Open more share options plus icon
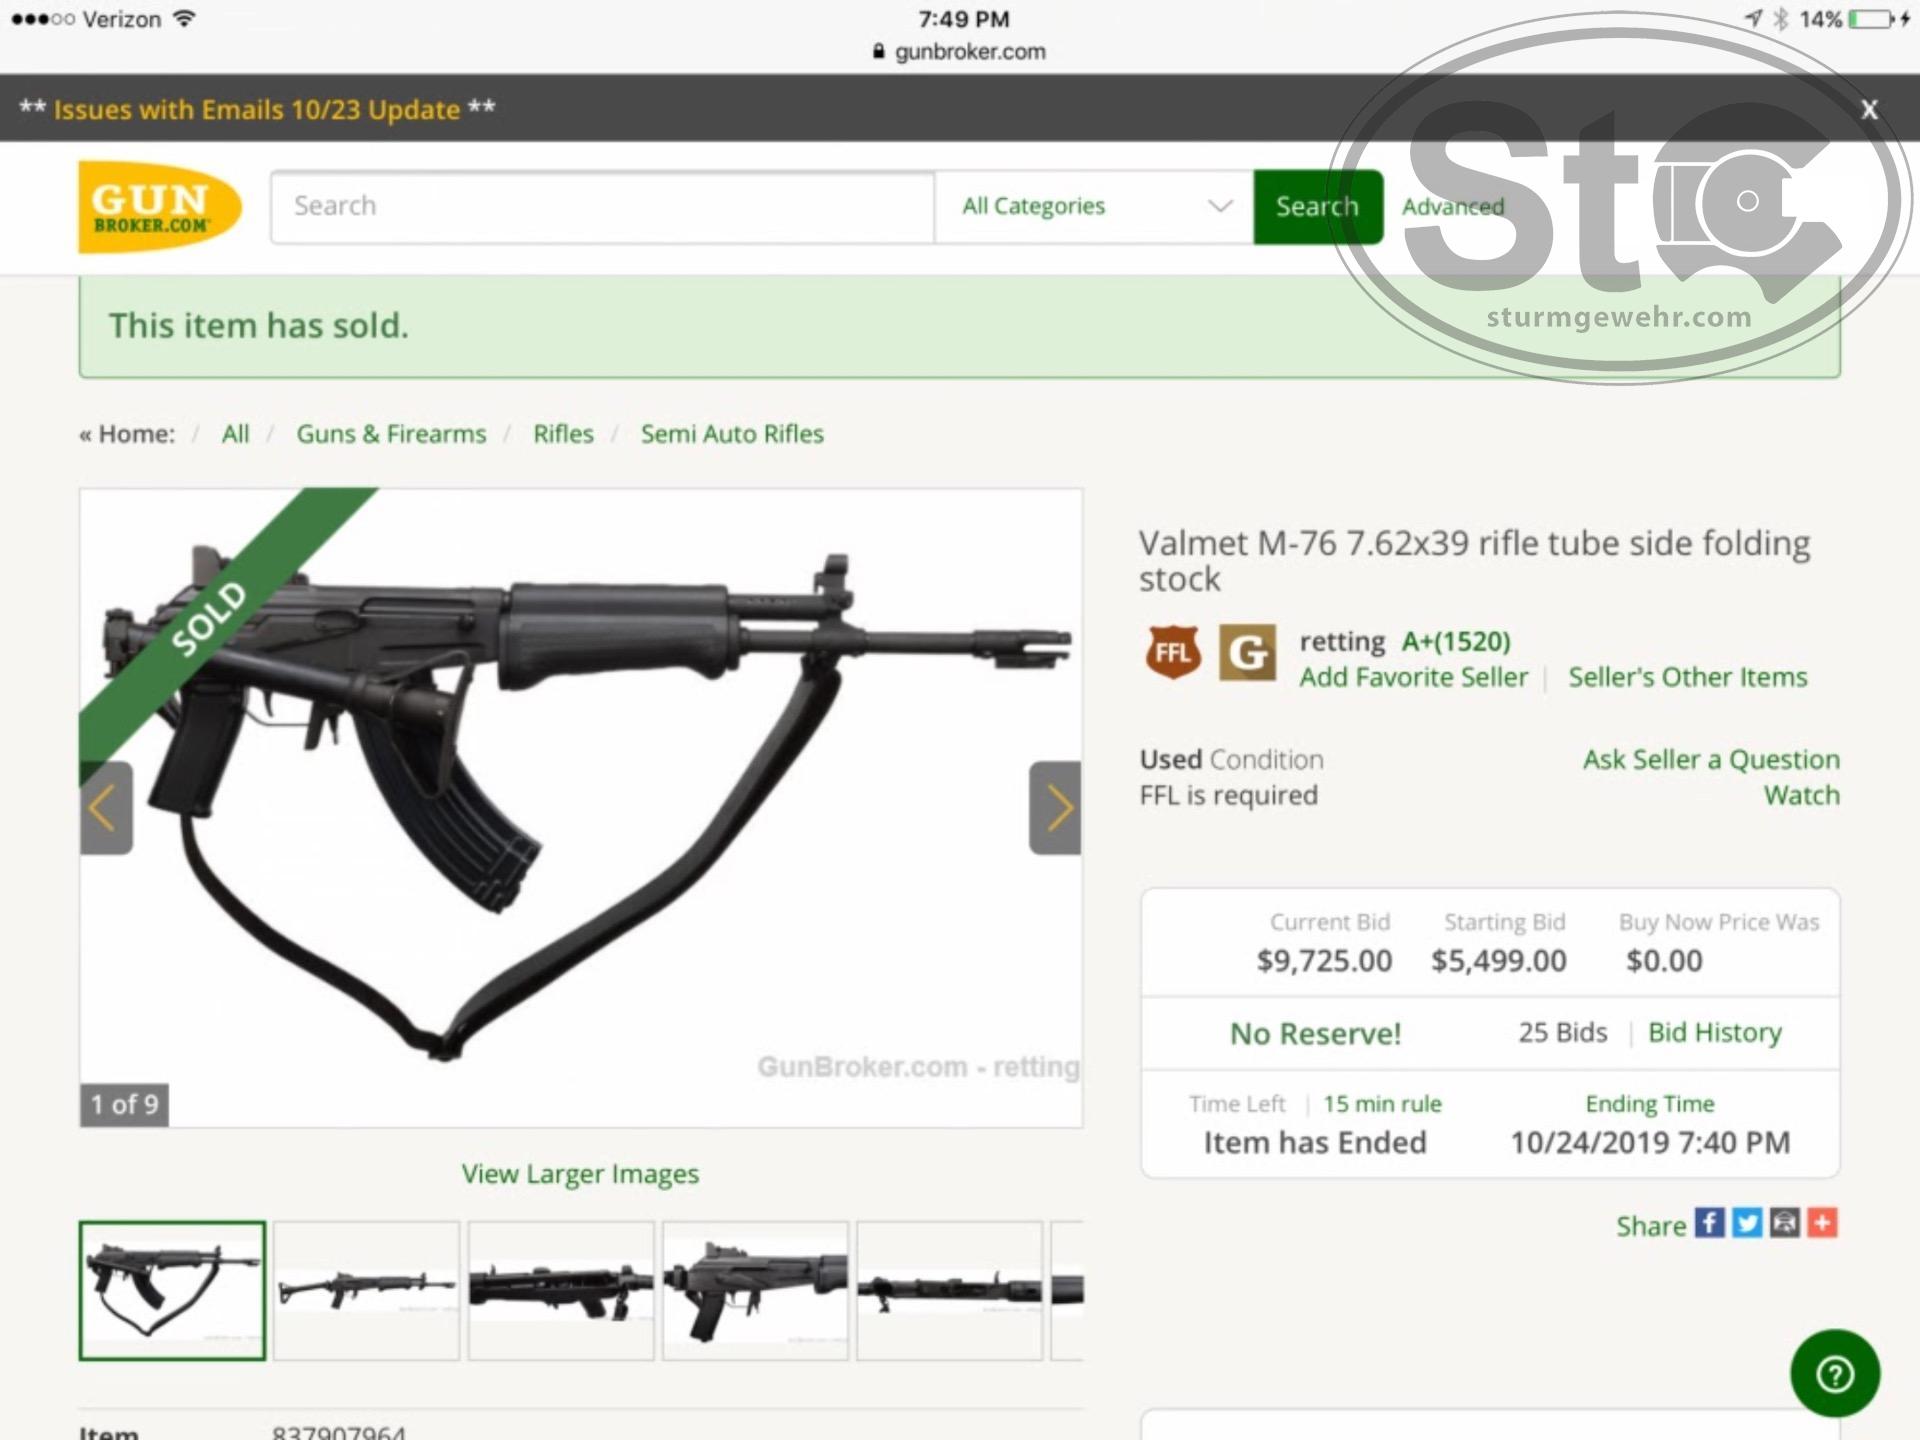The image size is (1920, 1440). coord(1822,1223)
